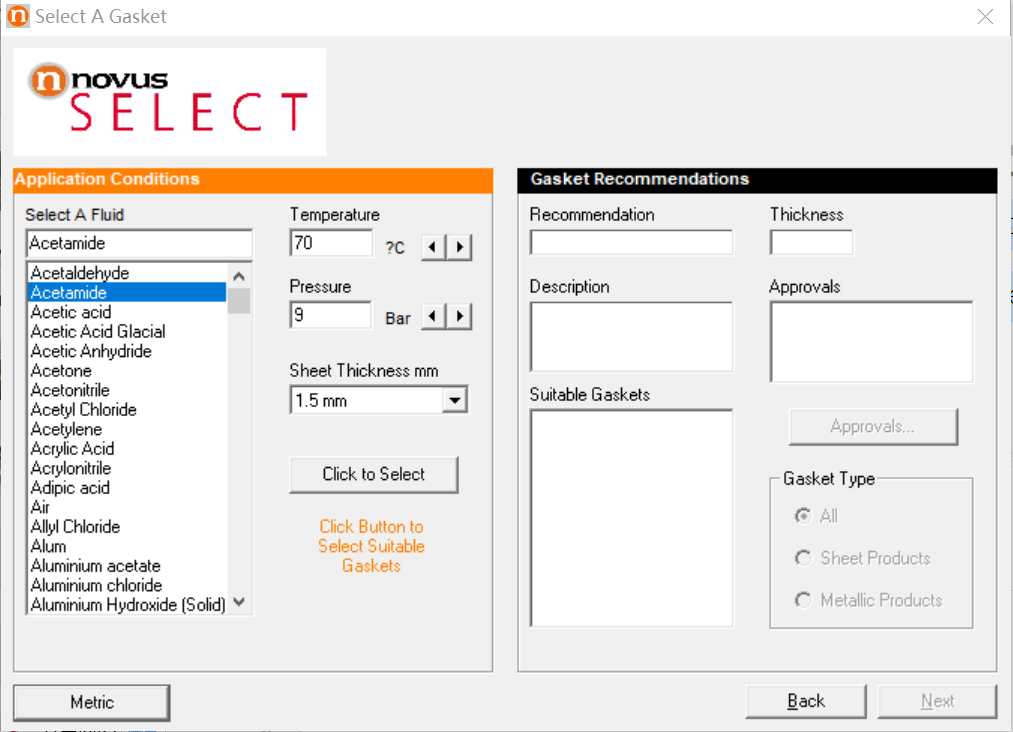Screen dimensions: 1013x732
Task: Click the Novus Select logo image
Action: click(x=169, y=102)
